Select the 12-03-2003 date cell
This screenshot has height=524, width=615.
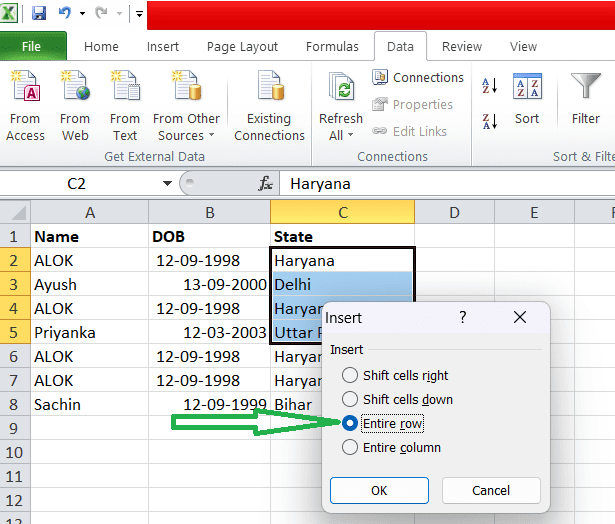point(210,333)
